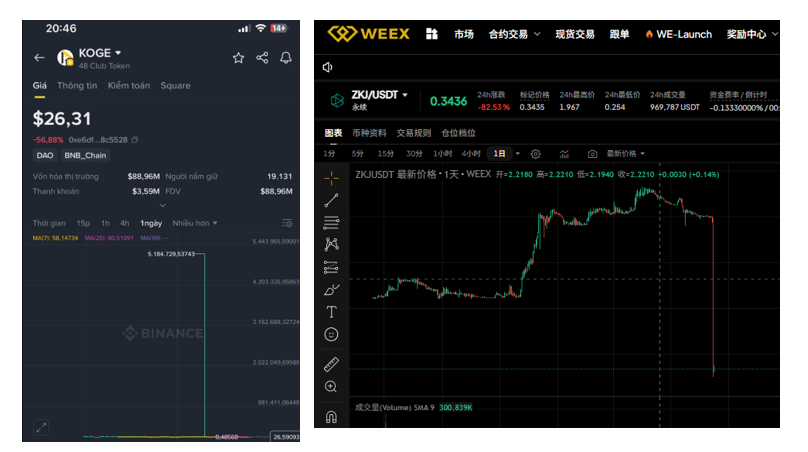Click the 成交量(Volume) SMA 9 indicator label
The height and width of the screenshot is (452, 808).
pyautogui.click(x=395, y=408)
